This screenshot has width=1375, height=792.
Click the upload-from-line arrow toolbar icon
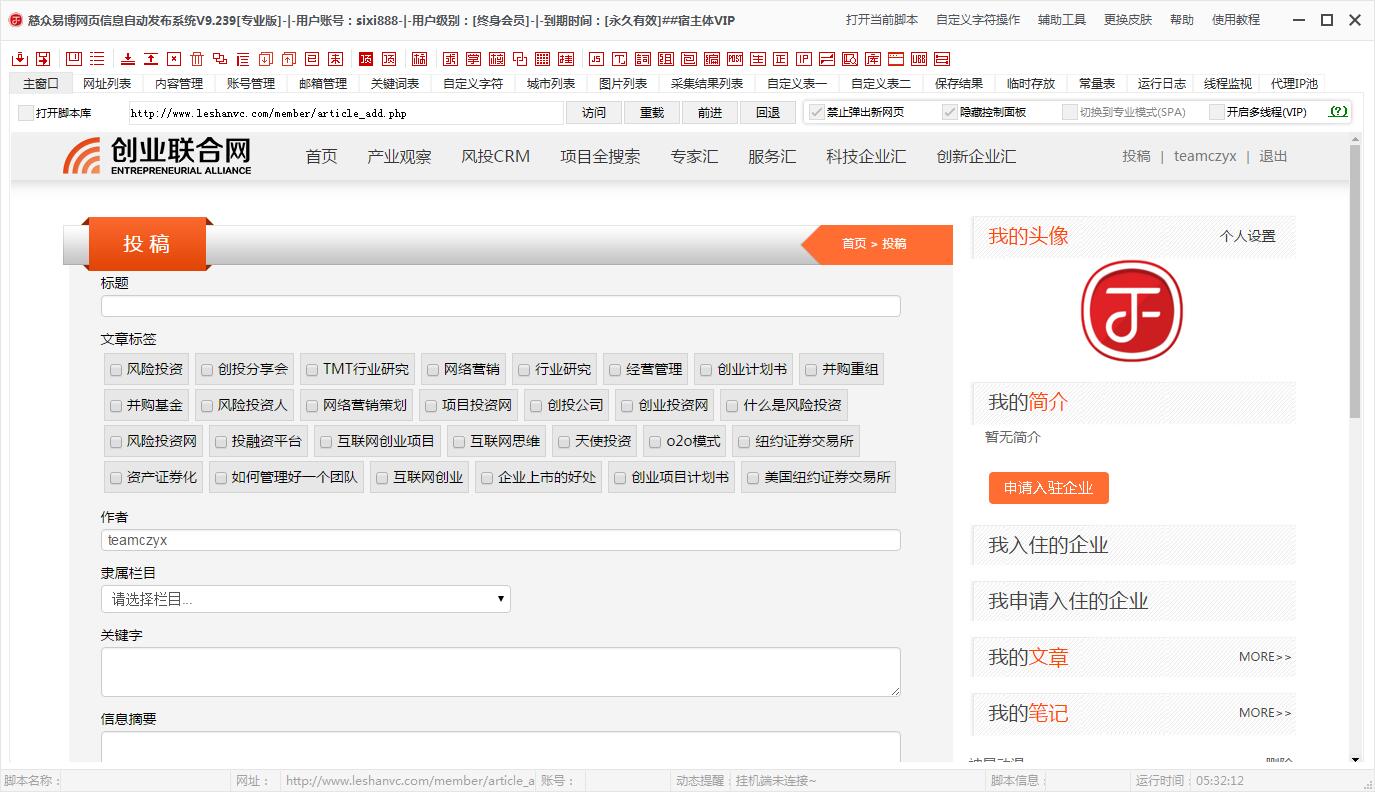point(151,59)
